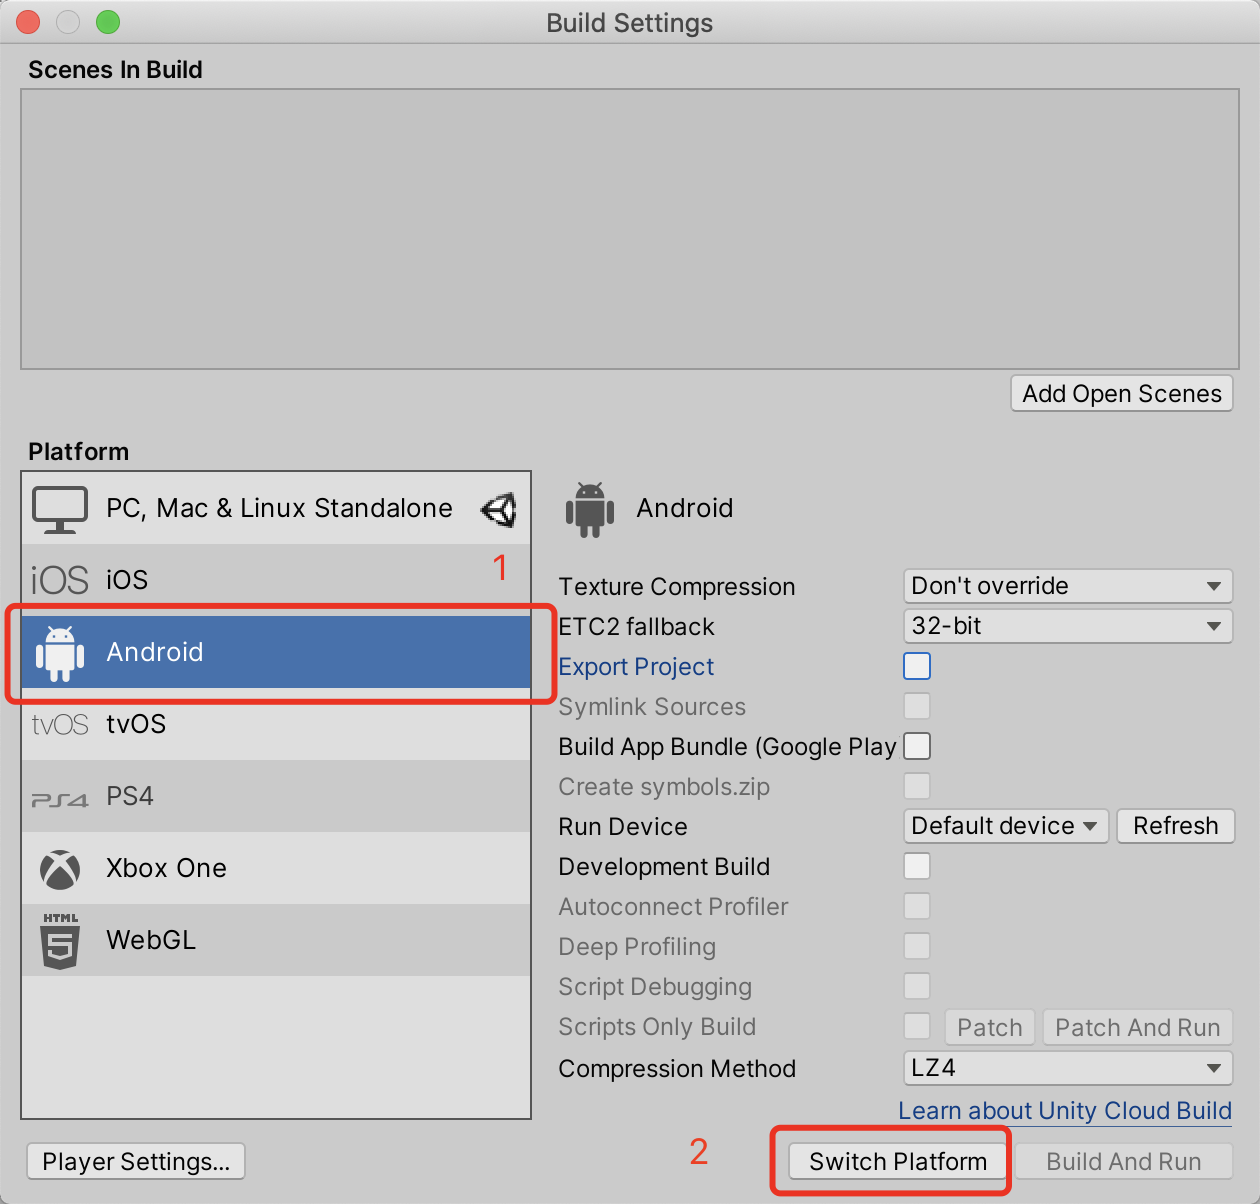This screenshot has height=1204, width=1260.
Task: Click the Add Open Scenes button
Action: click(x=1122, y=394)
